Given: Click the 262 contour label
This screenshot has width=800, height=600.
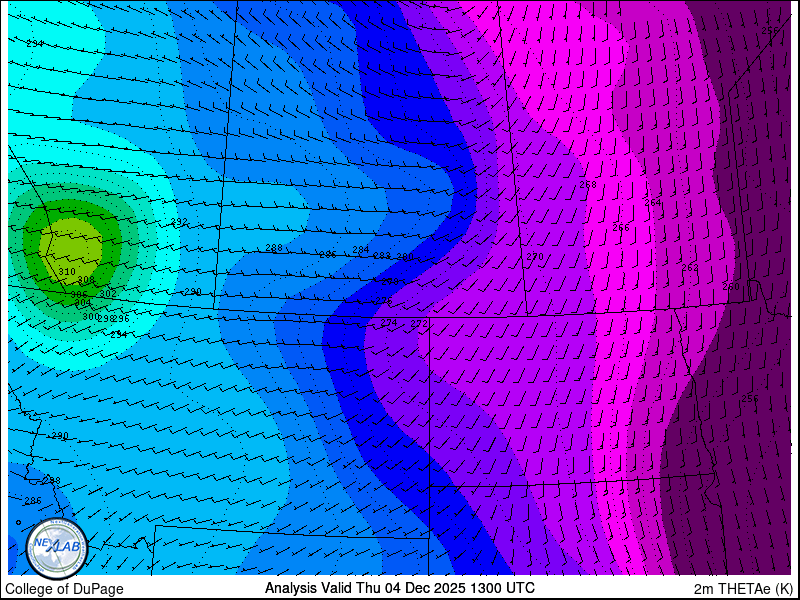Looking at the screenshot, I should (x=690, y=267).
